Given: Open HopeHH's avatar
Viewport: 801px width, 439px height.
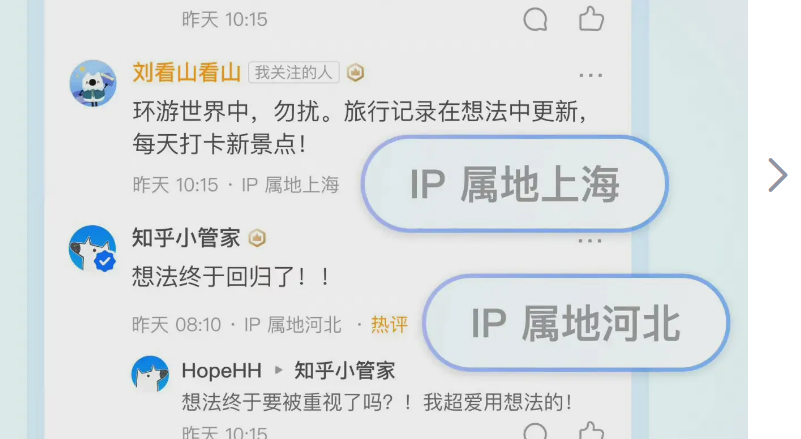Looking at the screenshot, I should coord(150,374).
